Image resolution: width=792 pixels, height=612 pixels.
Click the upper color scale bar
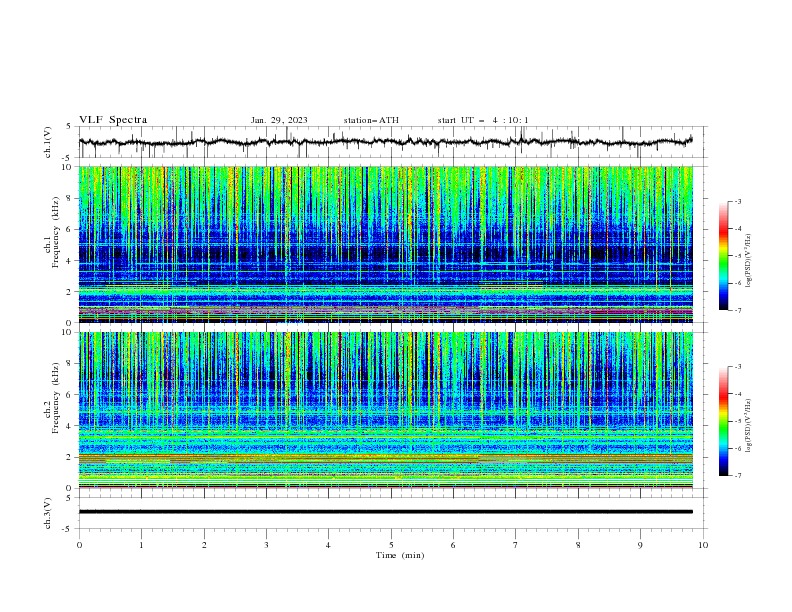(x=723, y=256)
